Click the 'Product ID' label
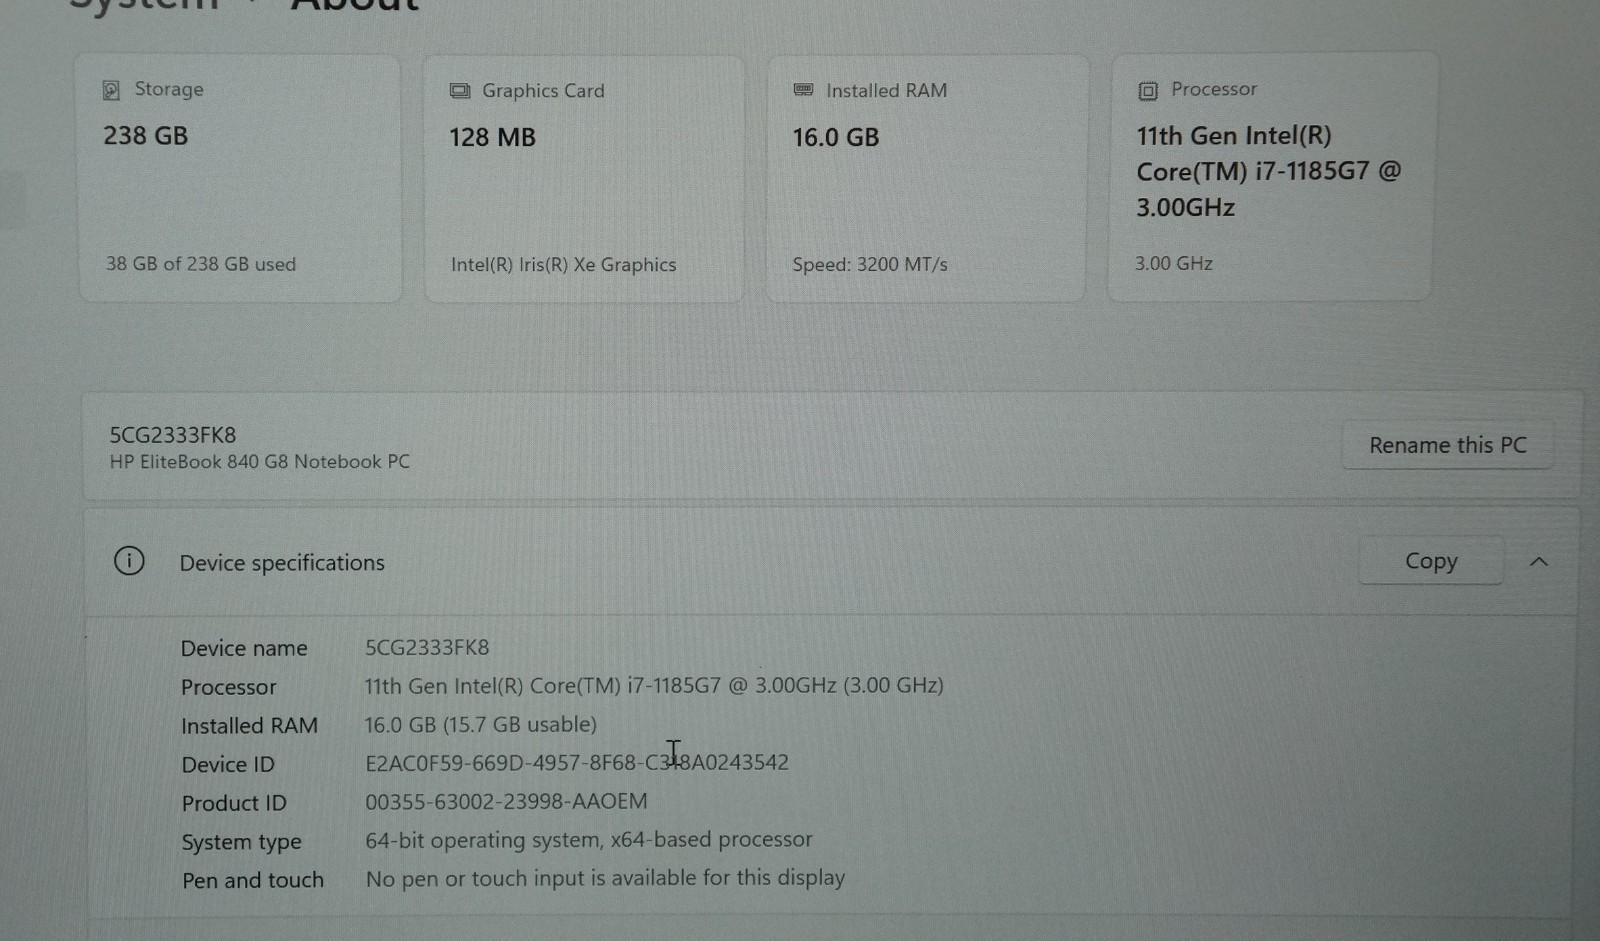The image size is (1600, 941). tap(234, 803)
